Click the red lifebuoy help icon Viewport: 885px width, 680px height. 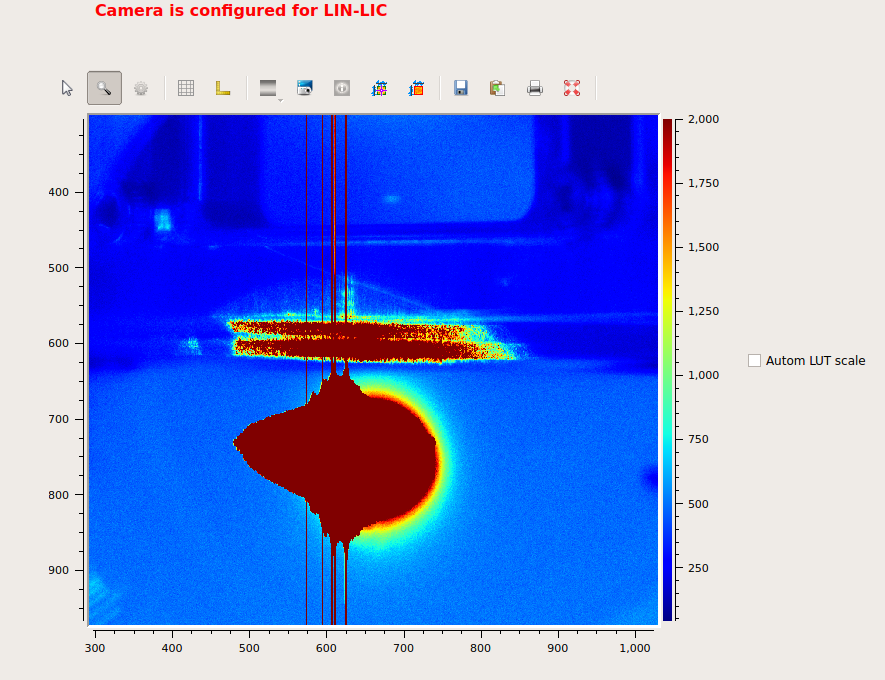pos(572,88)
